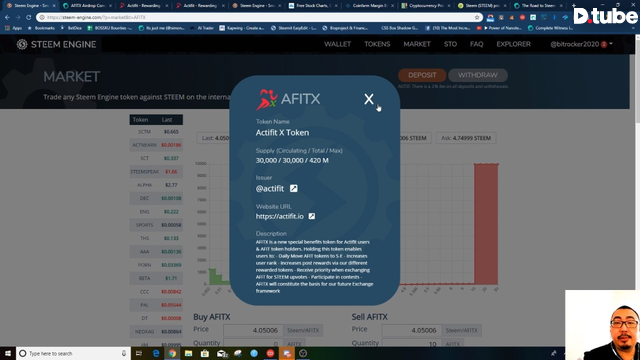Click the Steem Engine gear logo

(x=22, y=44)
